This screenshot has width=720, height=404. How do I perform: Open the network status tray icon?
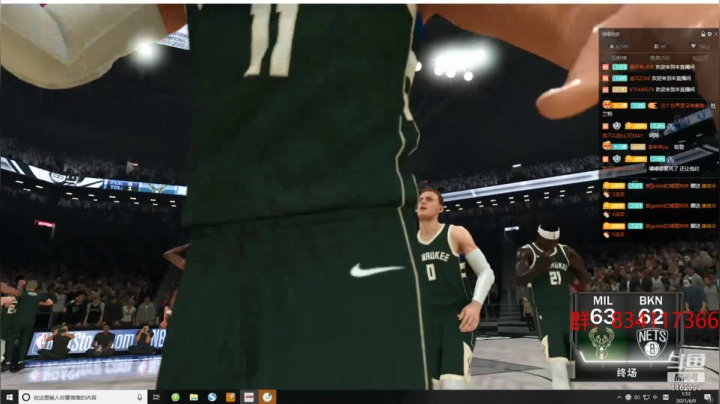[x=646, y=398]
